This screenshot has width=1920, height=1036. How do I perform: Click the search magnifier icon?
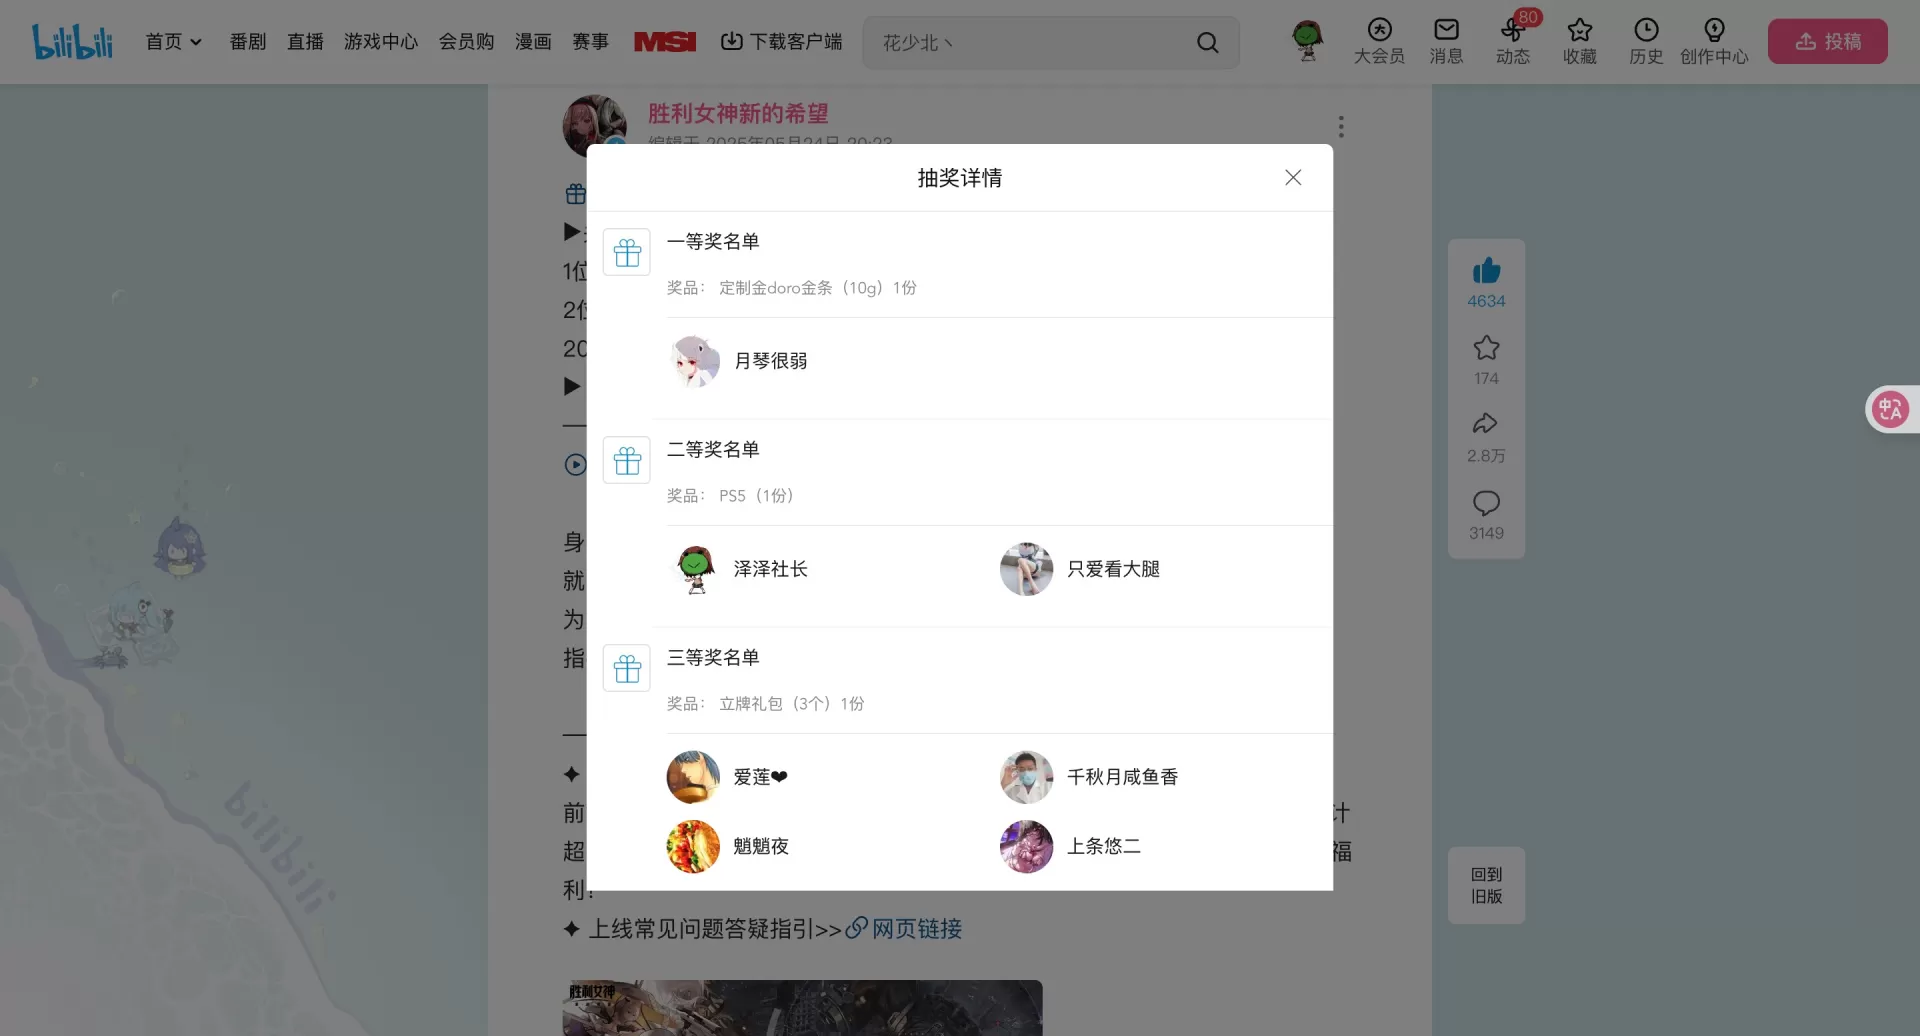(1208, 42)
